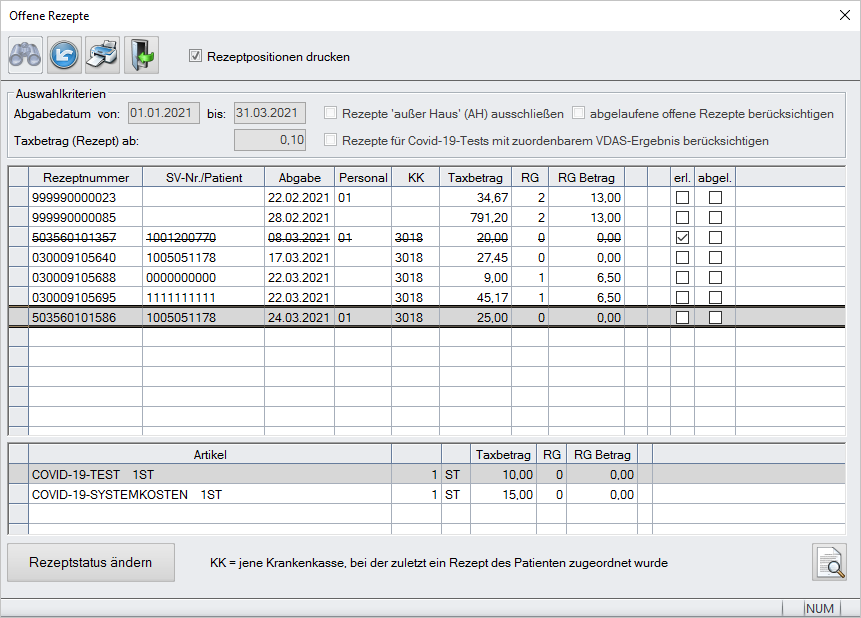This screenshot has width=861, height=618.
Task: Toggle Rezeptpositionen drucken checkbox
Action: point(196,57)
